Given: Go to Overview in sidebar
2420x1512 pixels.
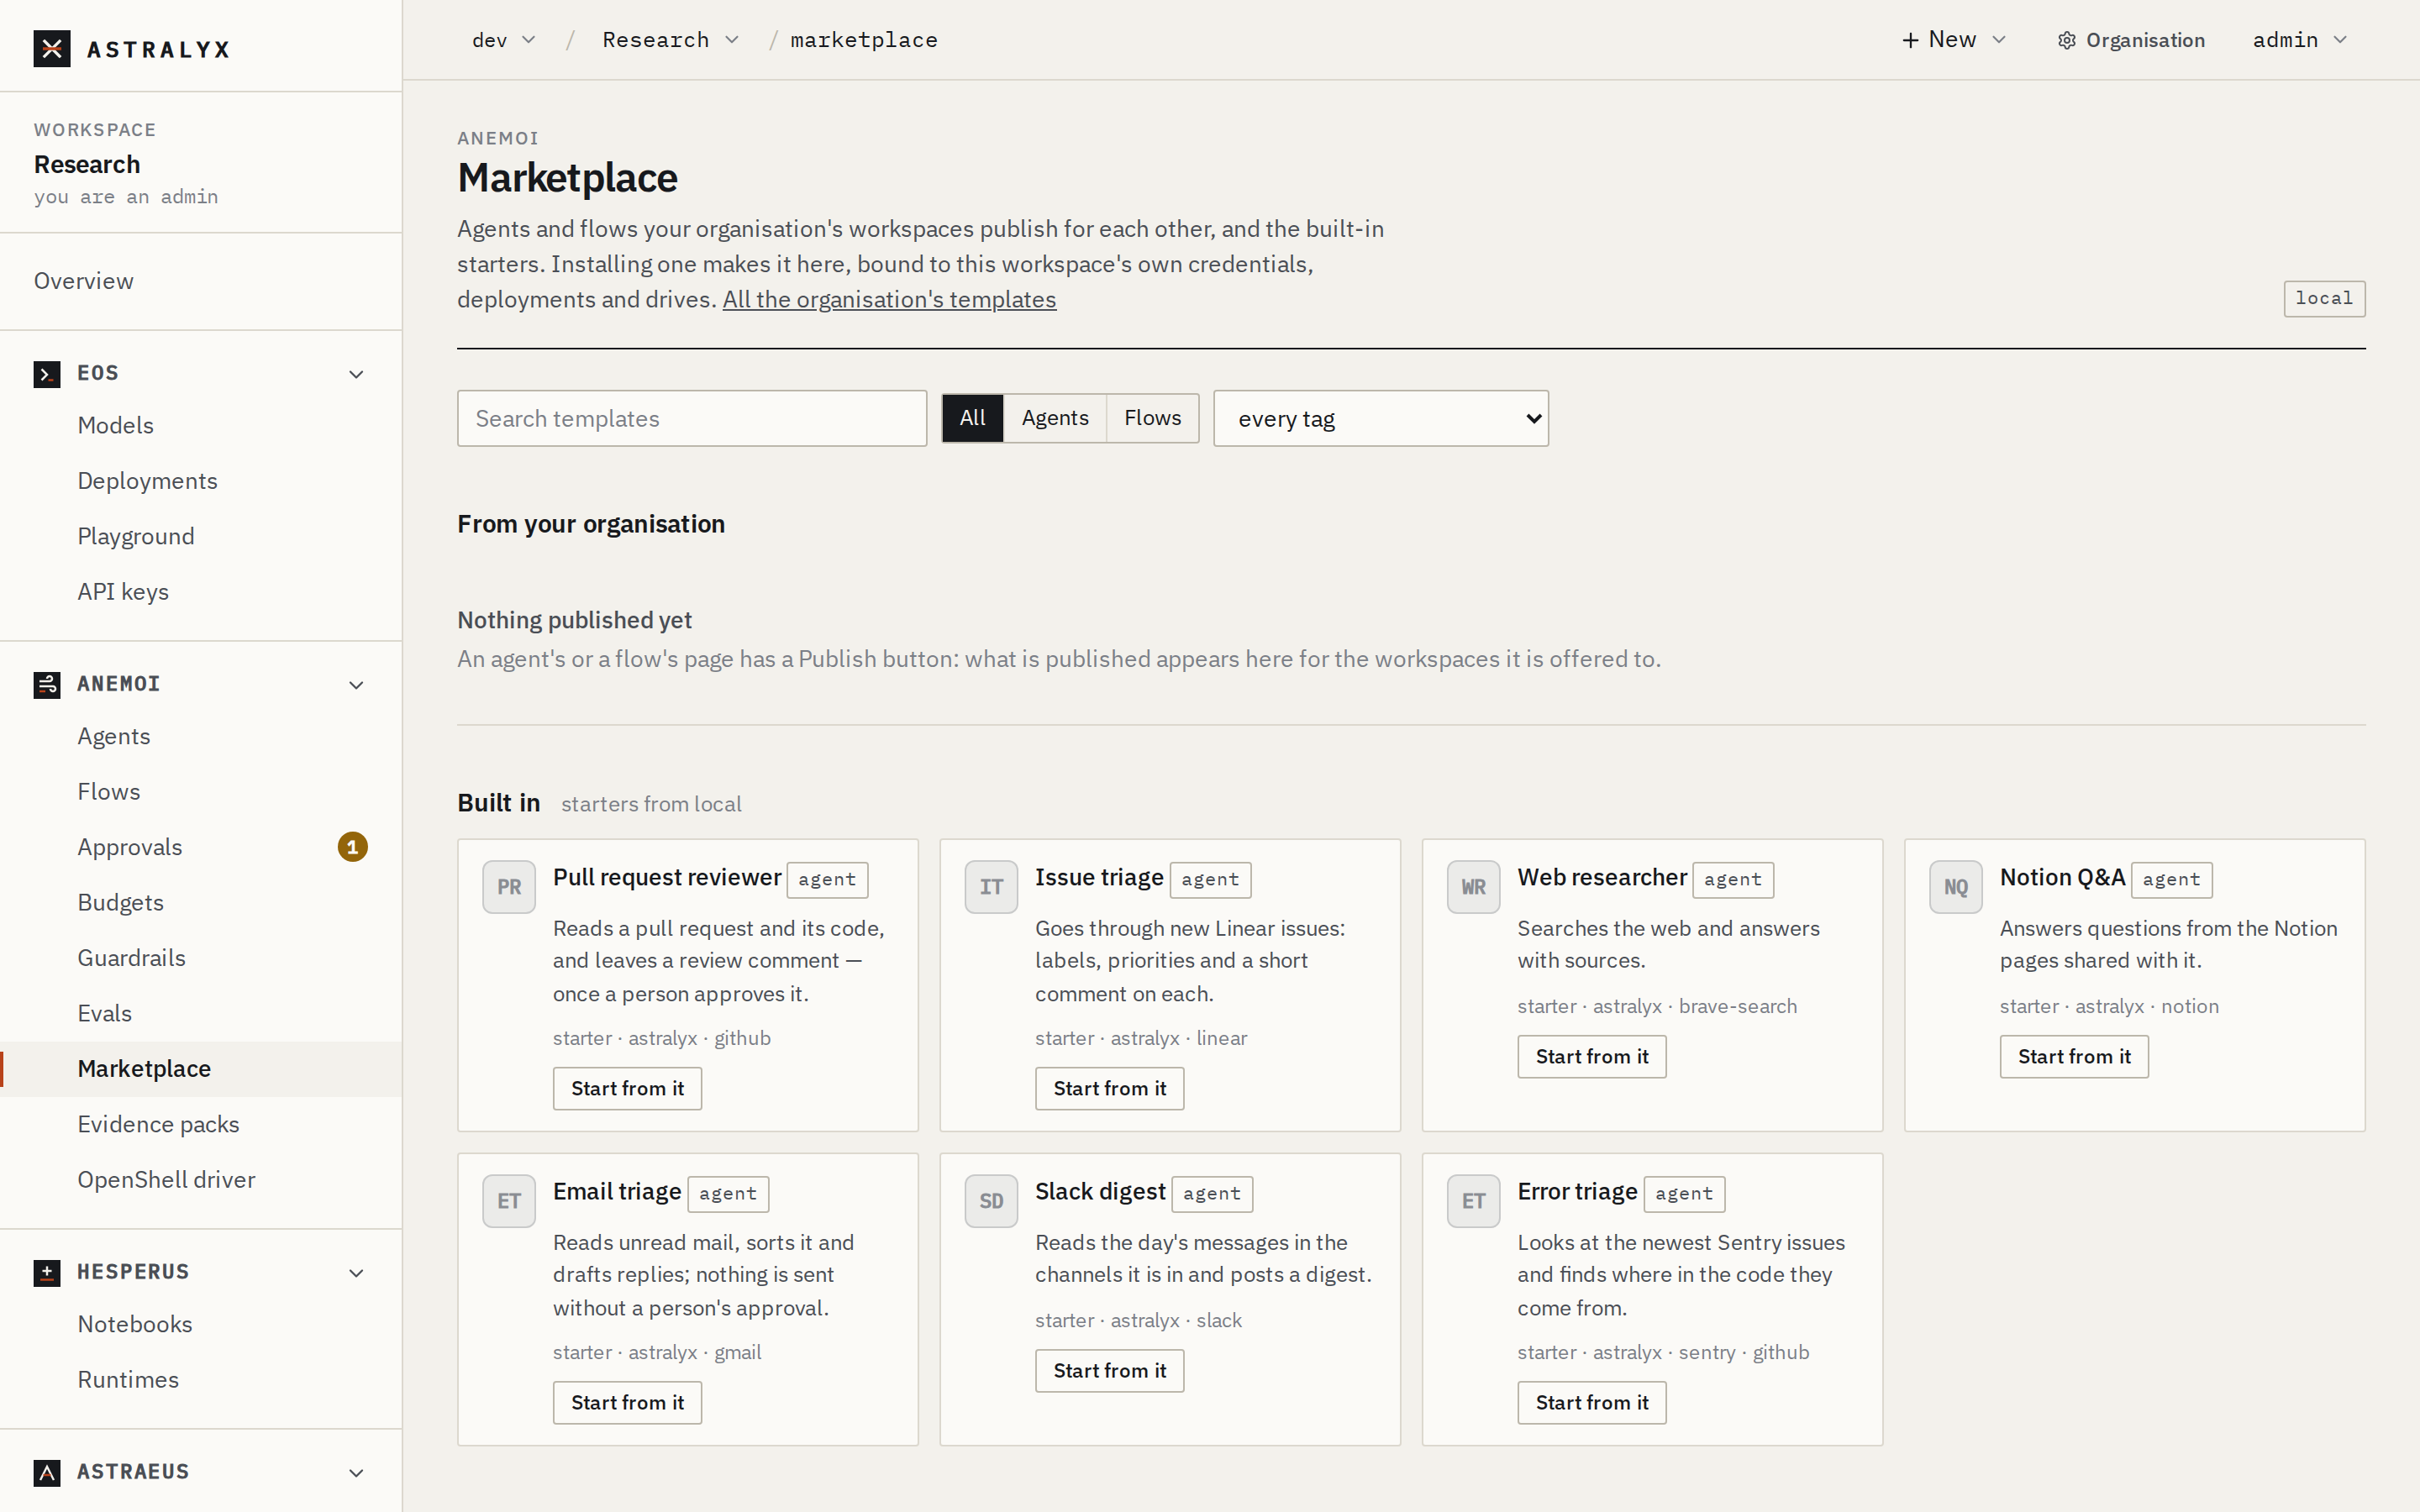Looking at the screenshot, I should (200, 281).
